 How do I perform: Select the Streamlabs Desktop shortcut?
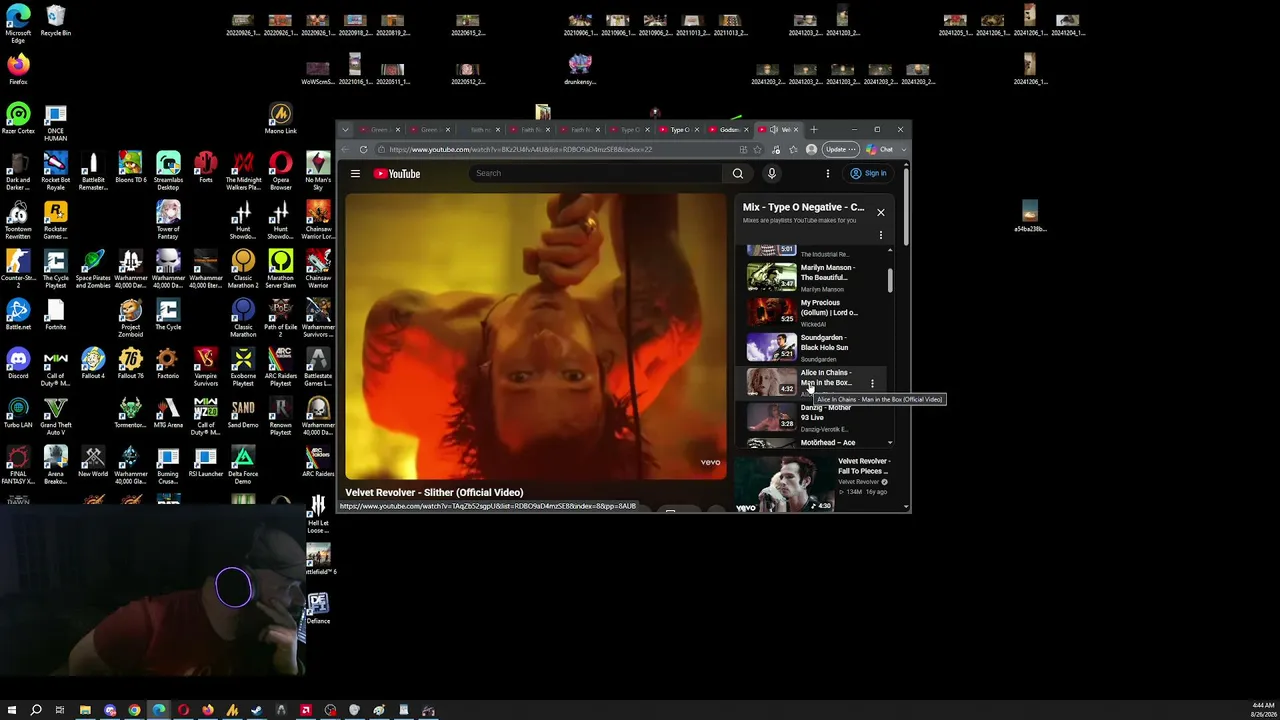tap(168, 170)
